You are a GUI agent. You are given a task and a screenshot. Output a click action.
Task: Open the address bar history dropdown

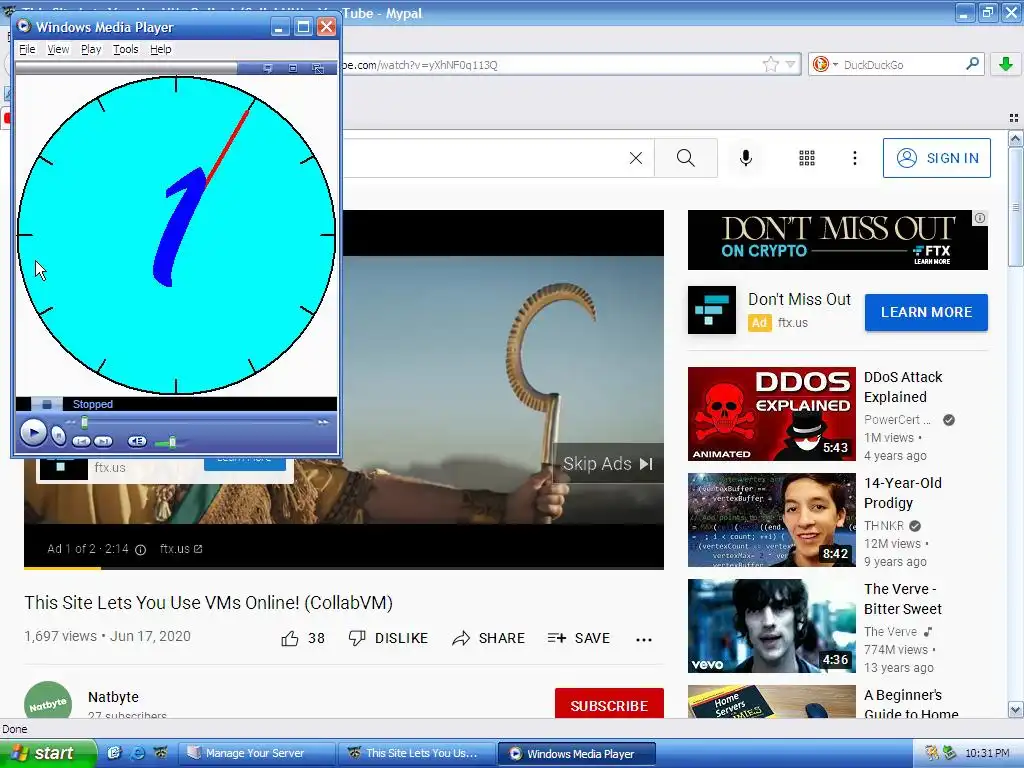coord(791,64)
